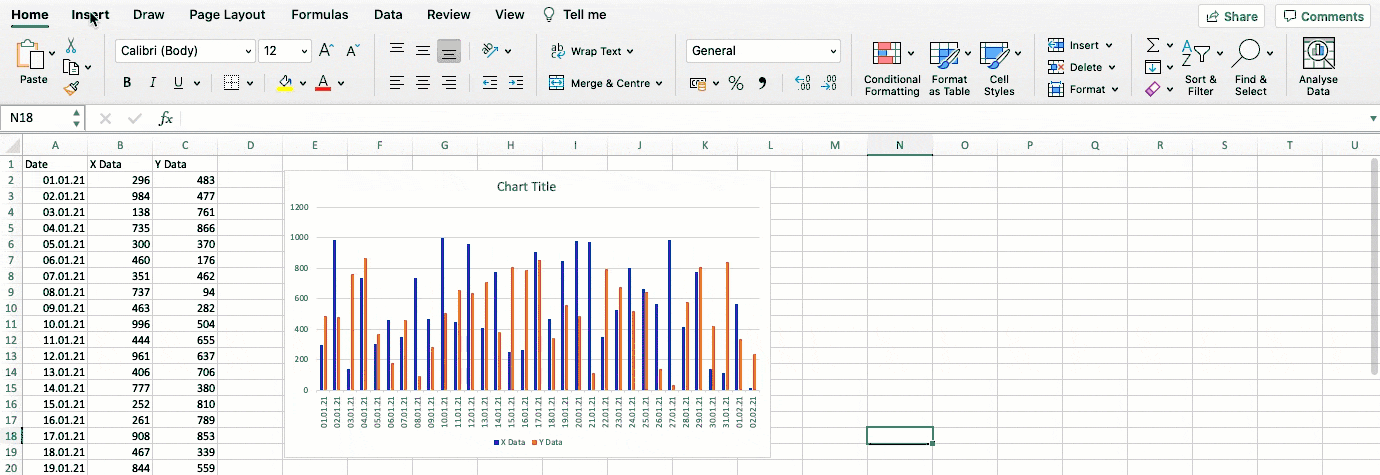Open the number format General dropdown
The image size is (1380, 475).
[763, 51]
